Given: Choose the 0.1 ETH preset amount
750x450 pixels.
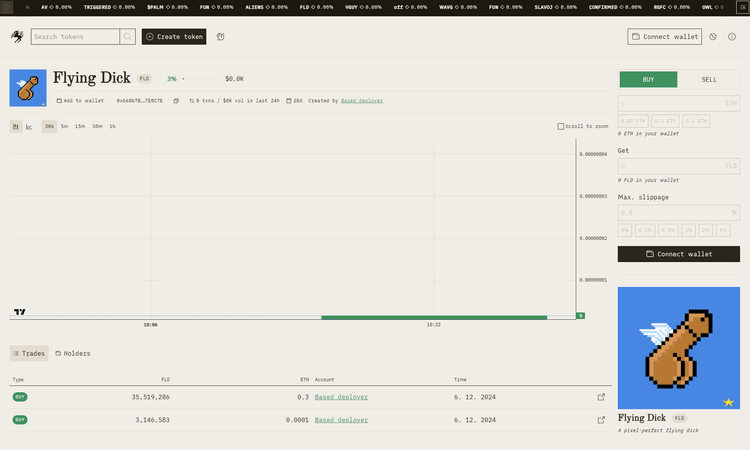Looking at the screenshot, I should (664, 121).
